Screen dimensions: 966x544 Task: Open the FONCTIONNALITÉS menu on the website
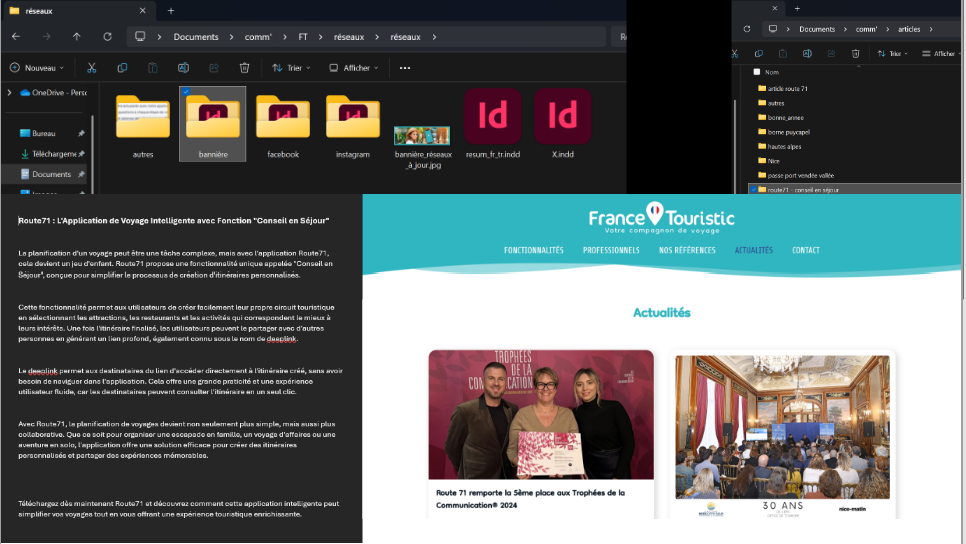pos(534,250)
